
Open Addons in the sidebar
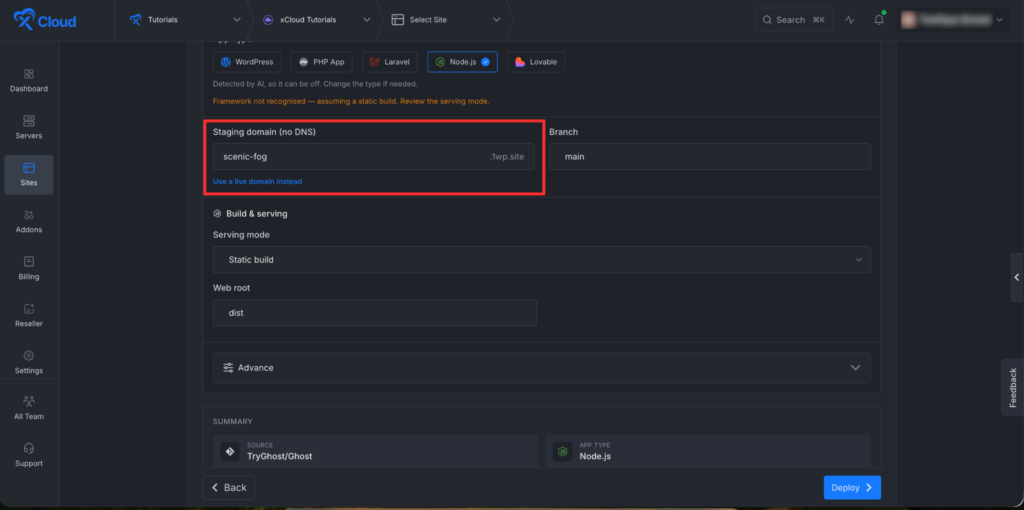29,222
